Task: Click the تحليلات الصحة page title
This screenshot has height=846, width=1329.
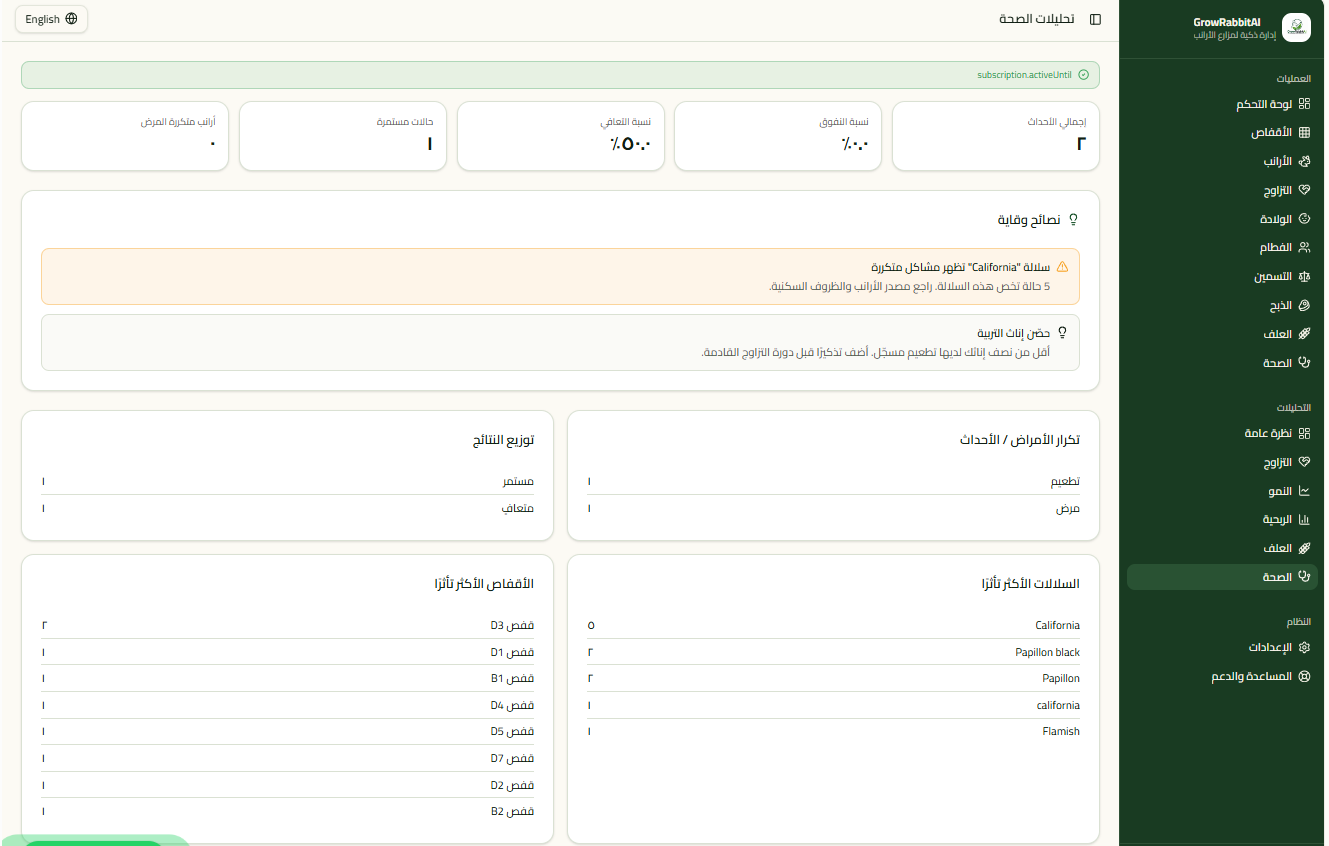Action: point(1037,19)
